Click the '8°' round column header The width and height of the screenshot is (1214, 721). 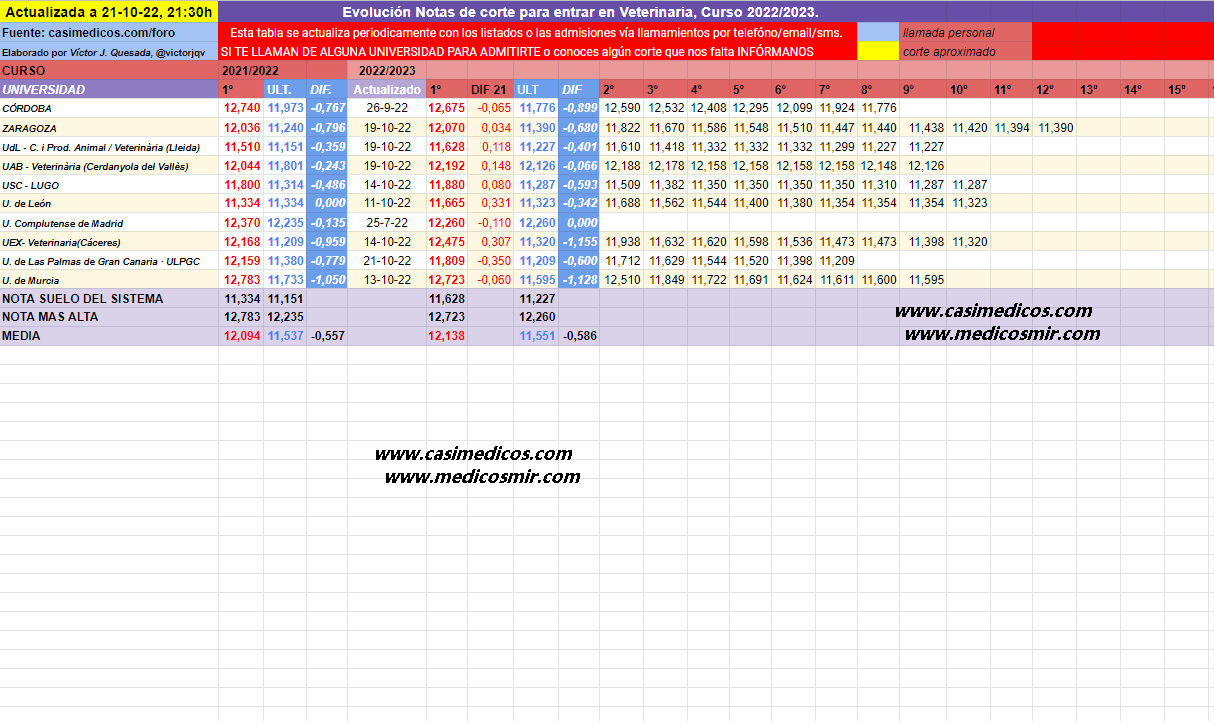click(878, 90)
